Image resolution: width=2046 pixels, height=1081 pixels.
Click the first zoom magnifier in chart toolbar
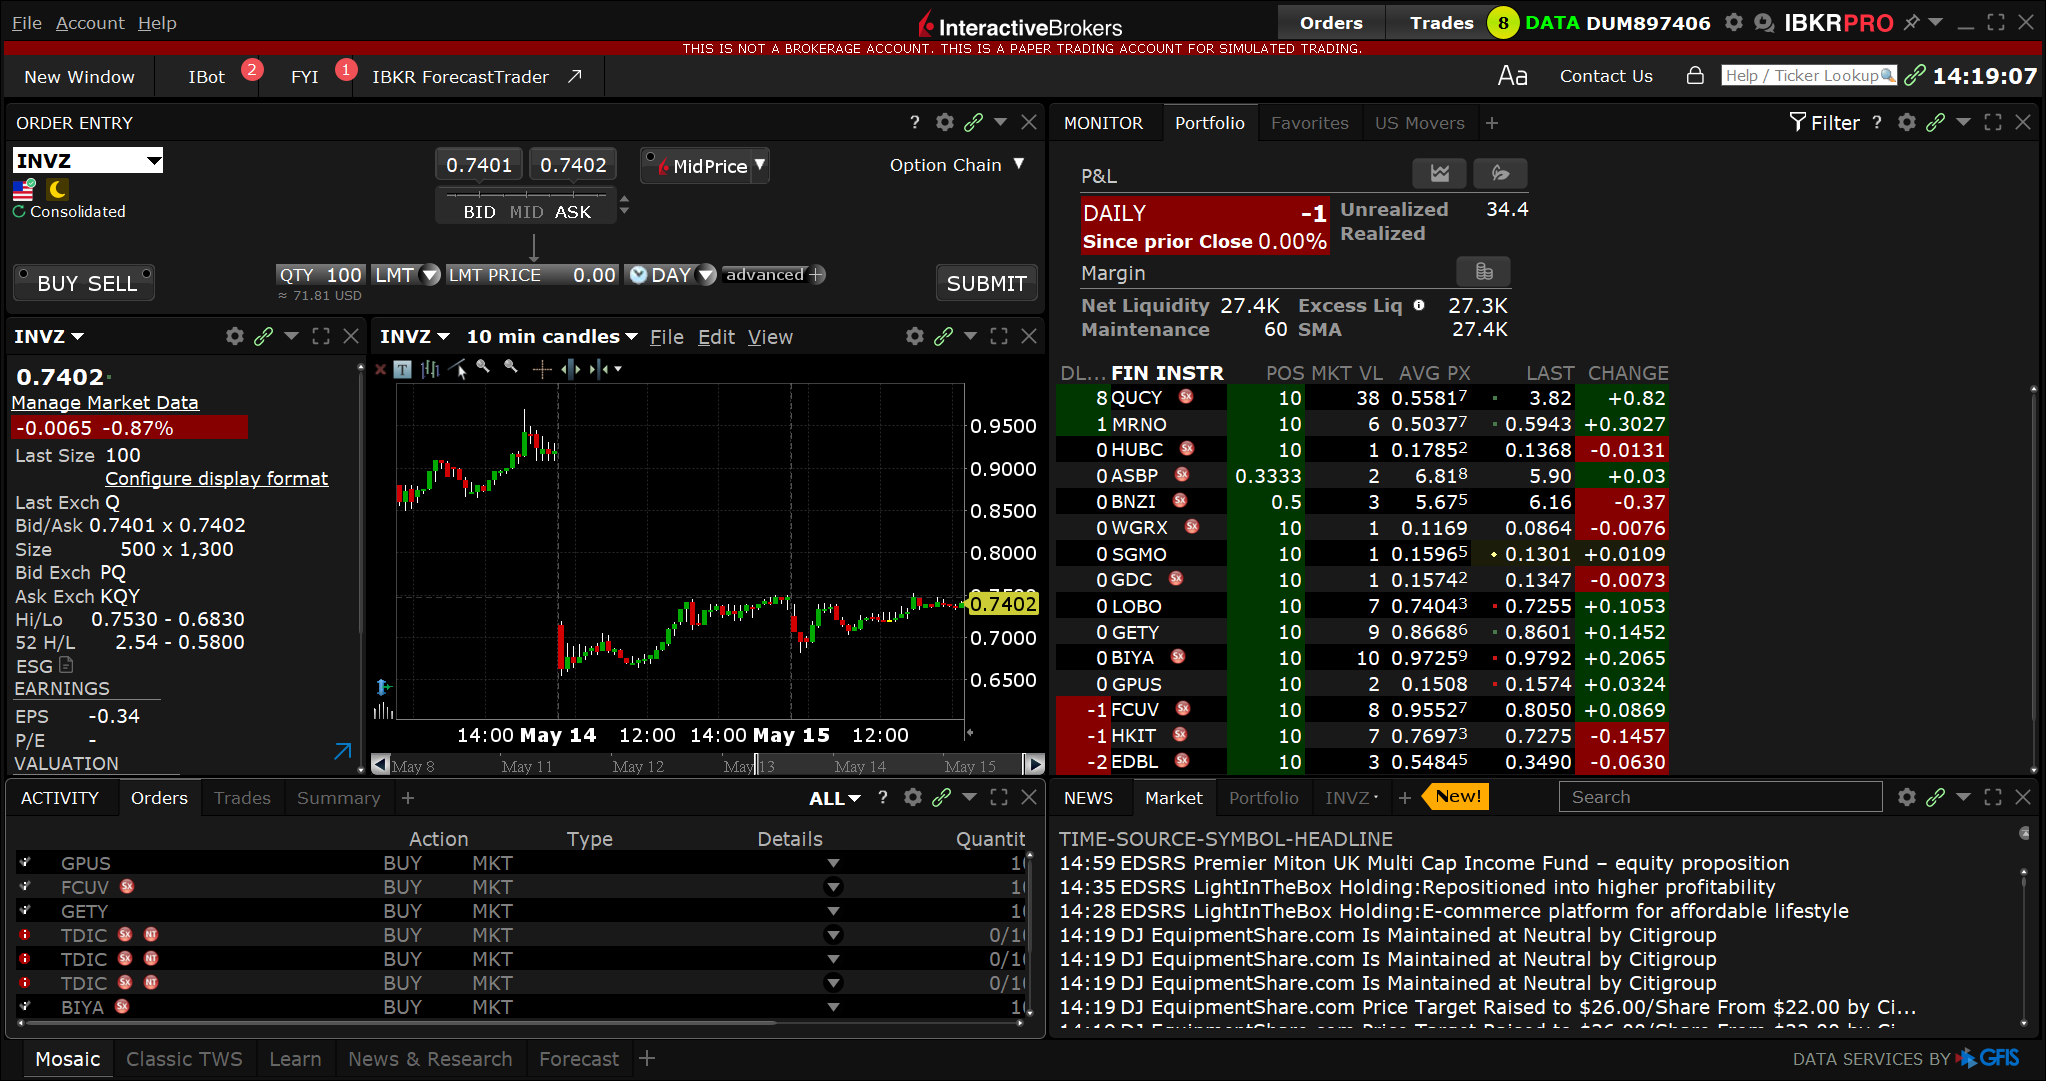(484, 368)
